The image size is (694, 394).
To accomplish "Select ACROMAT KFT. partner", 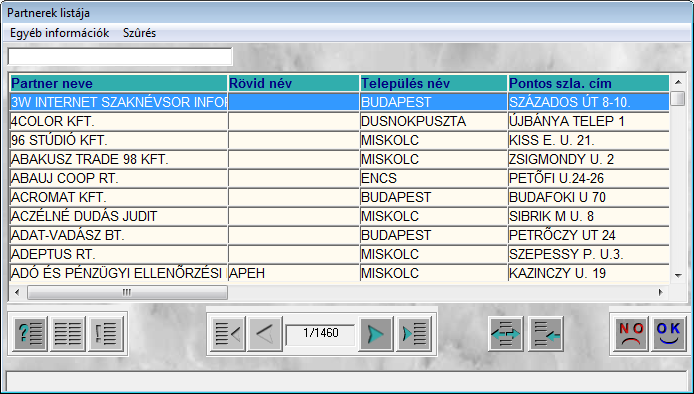I will coord(118,197).
